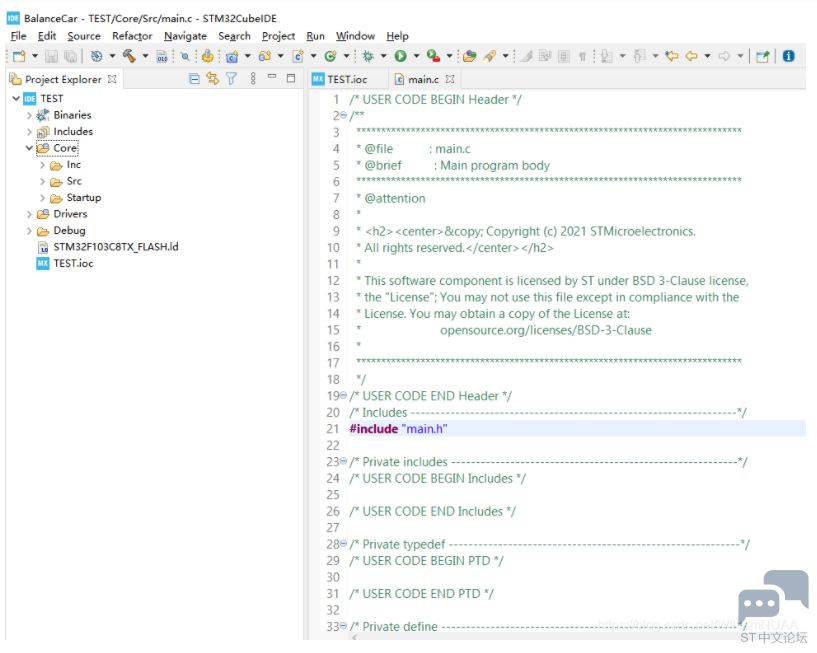Click the Build hammer icon
Screen dimensions: 817x653
pos(129,56)
